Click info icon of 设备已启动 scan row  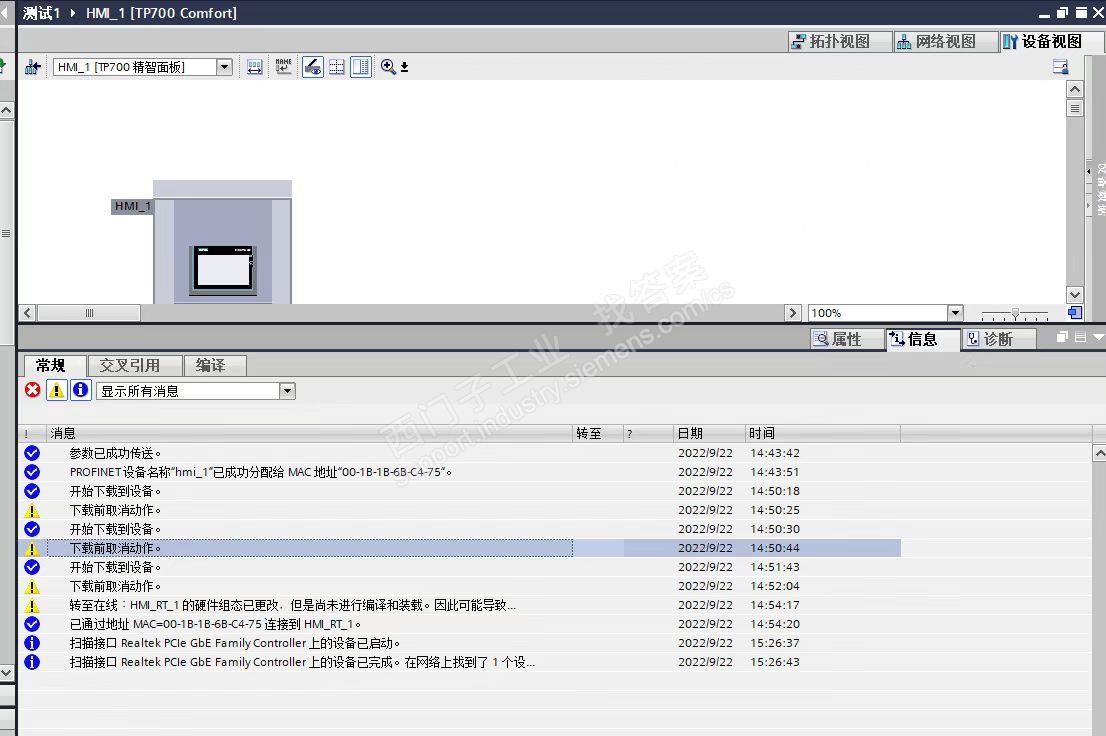32,643
